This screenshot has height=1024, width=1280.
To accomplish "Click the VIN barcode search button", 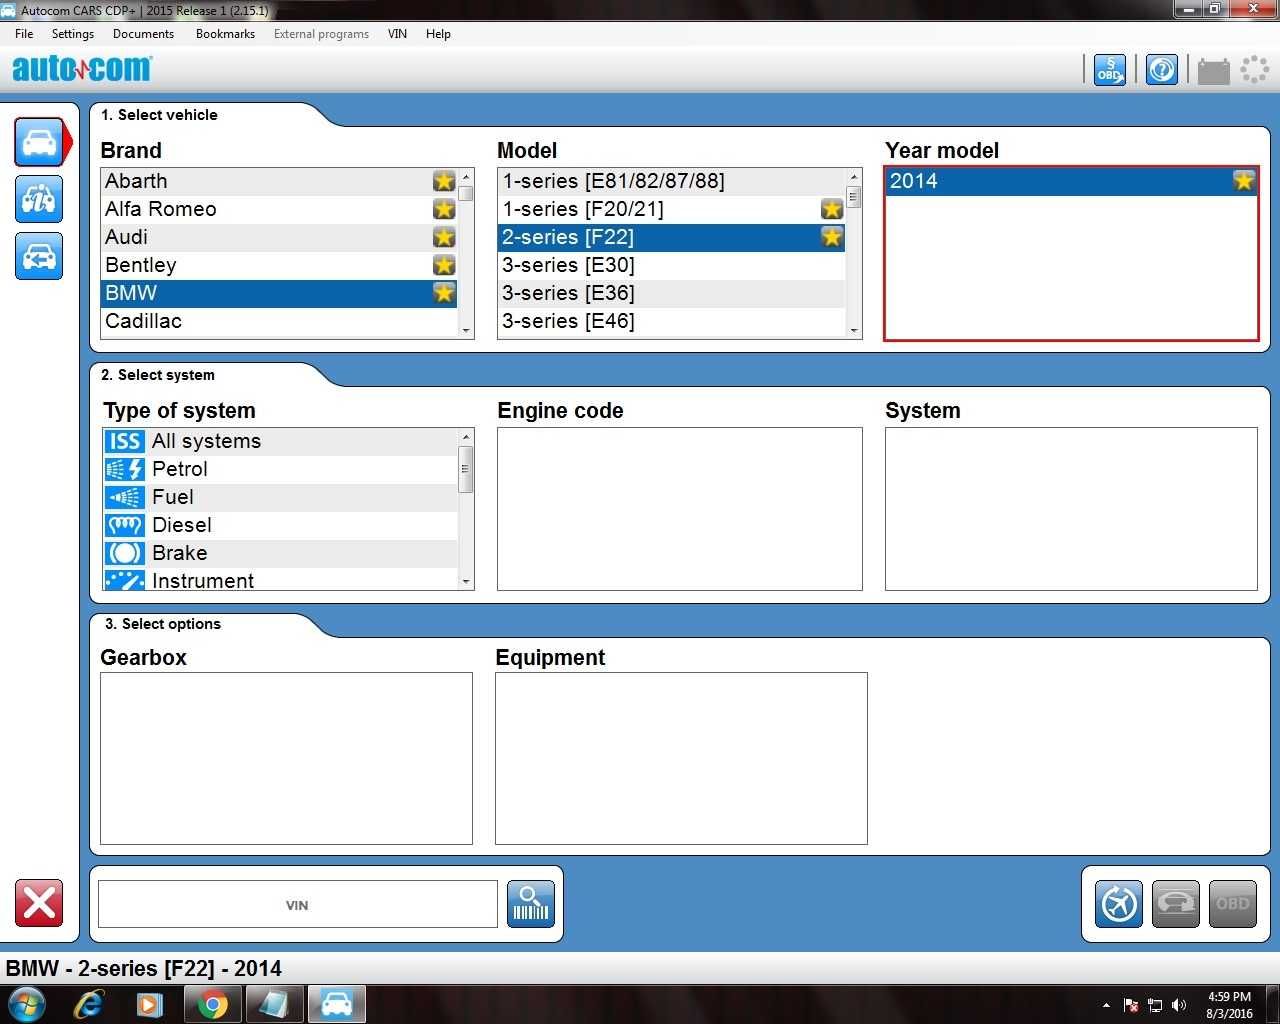I will pyautogui.click(x=531, y=904).
